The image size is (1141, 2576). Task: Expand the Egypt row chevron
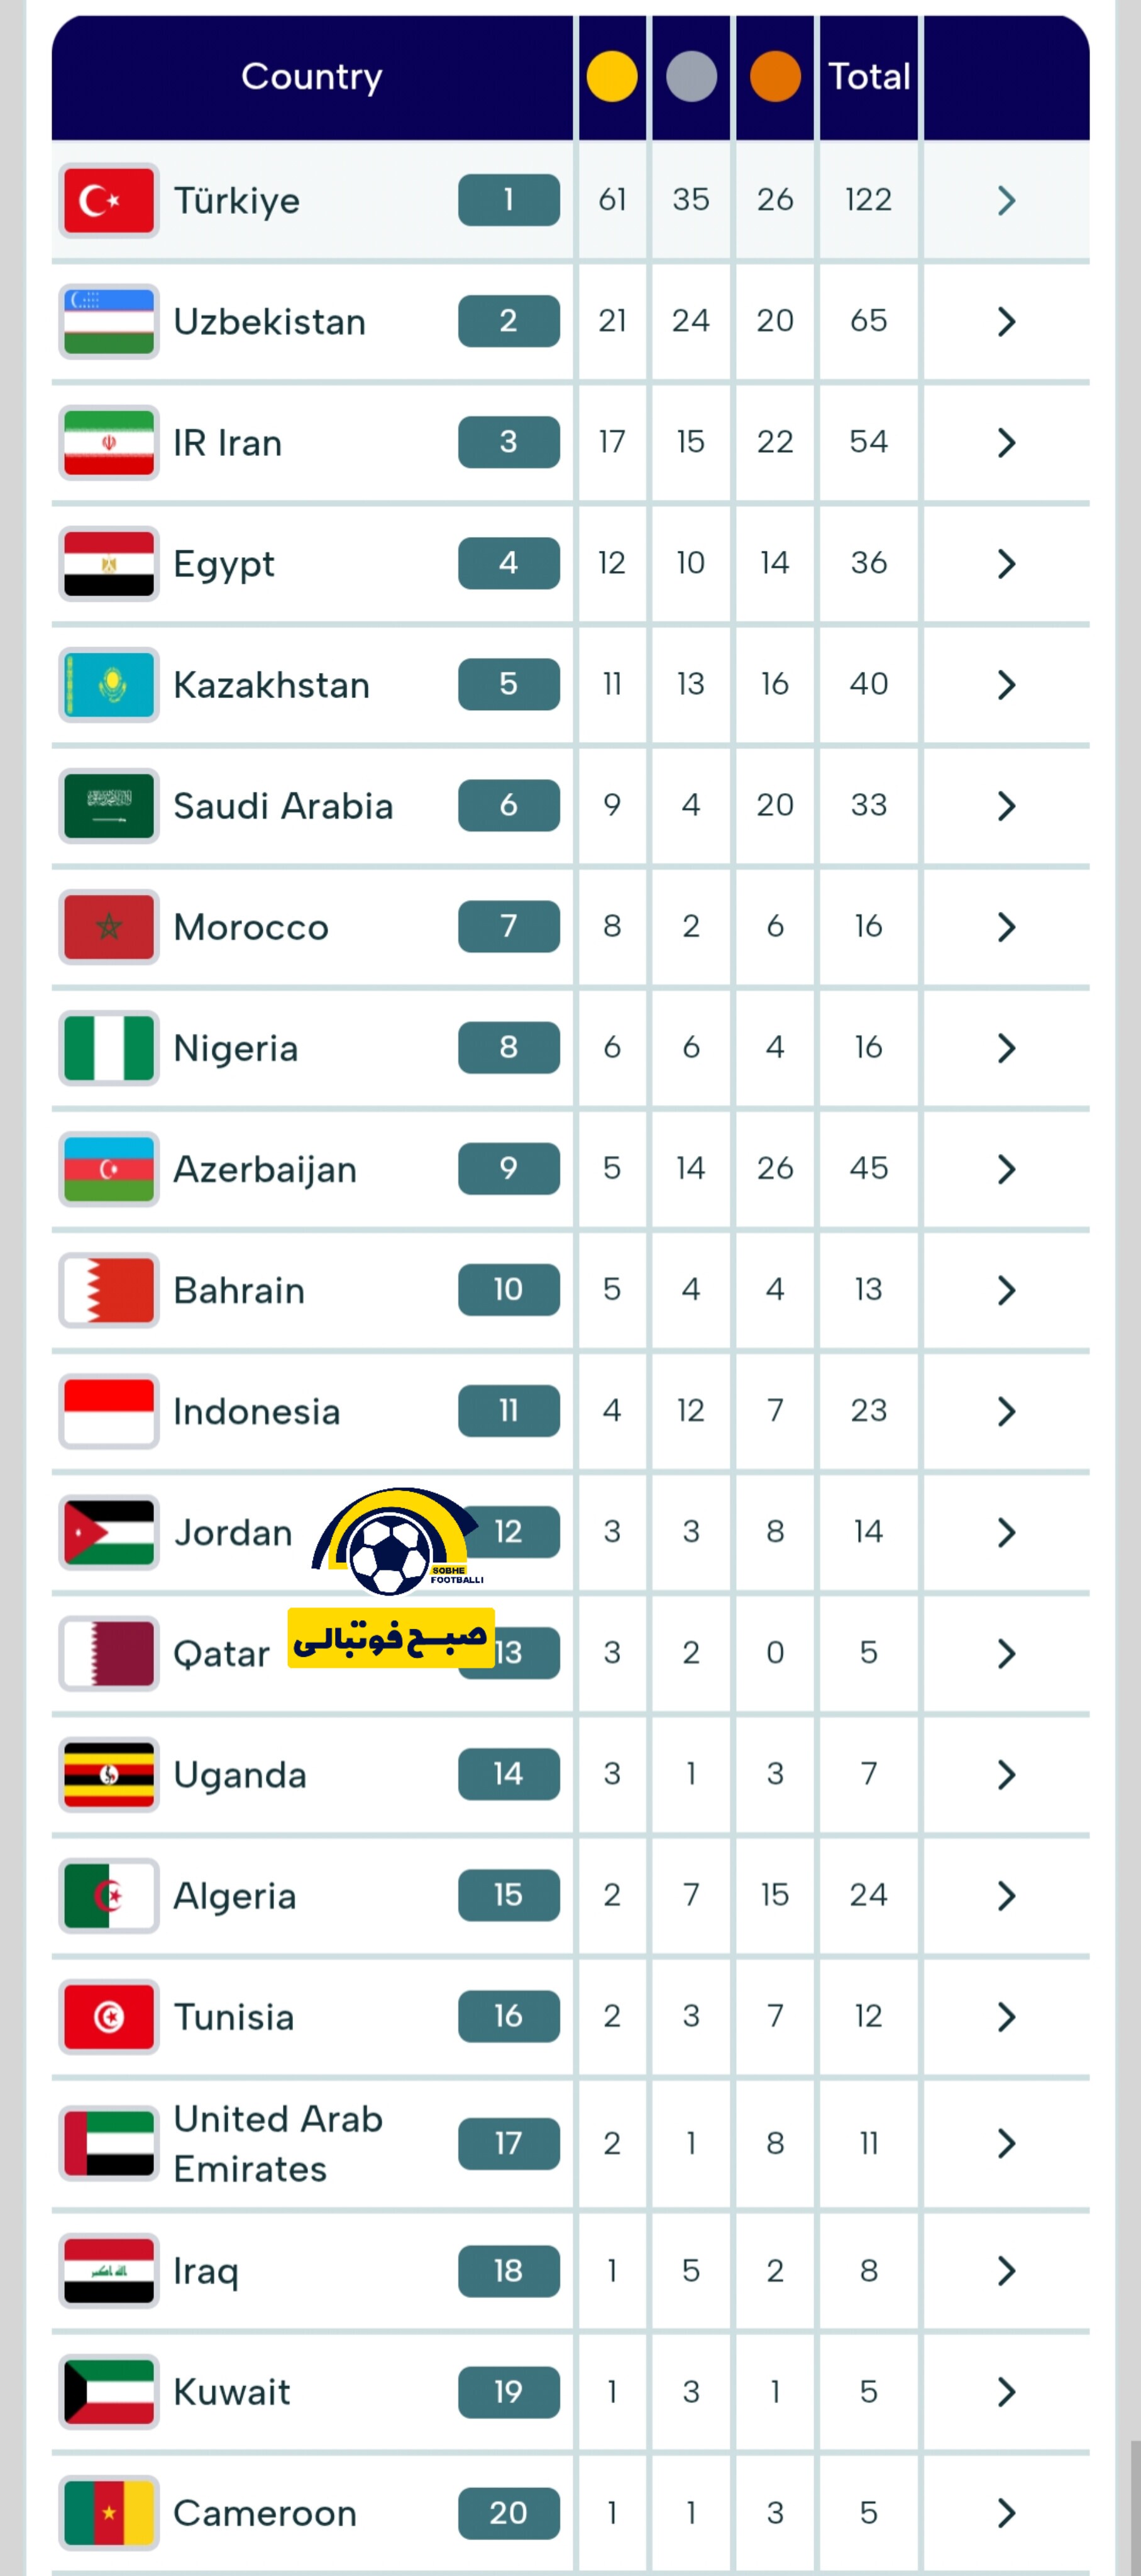coord(1006,563)
